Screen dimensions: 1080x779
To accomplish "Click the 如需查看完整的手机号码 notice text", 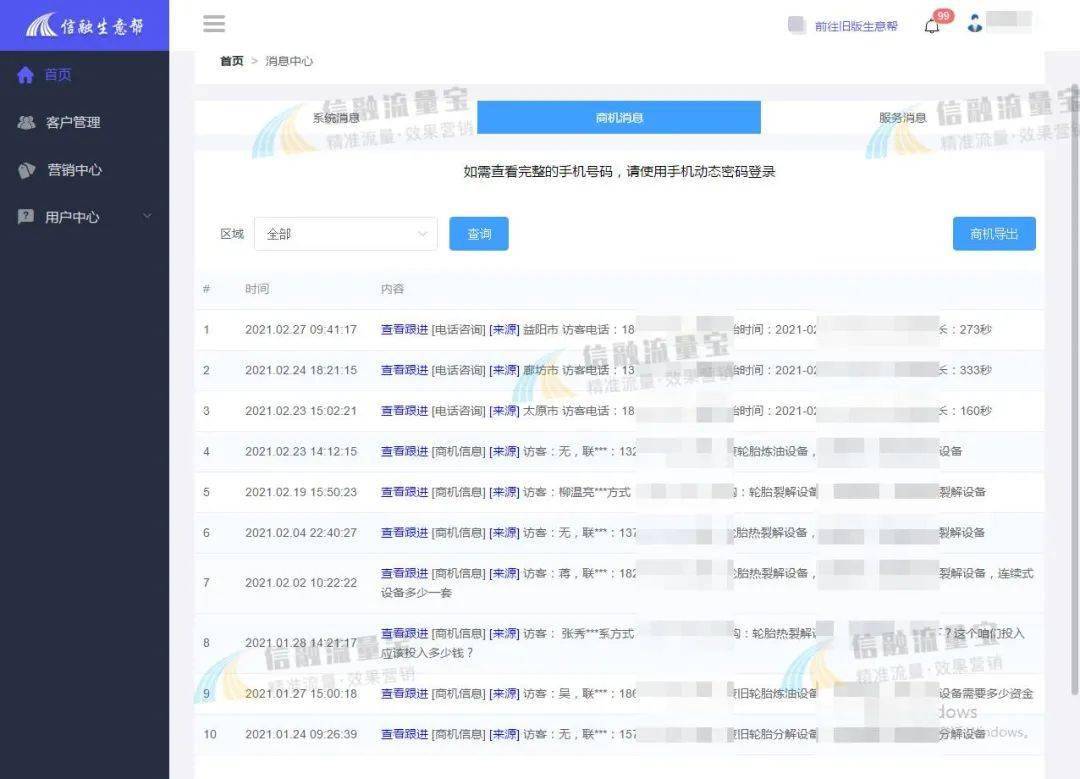I will tap(619, 172).
